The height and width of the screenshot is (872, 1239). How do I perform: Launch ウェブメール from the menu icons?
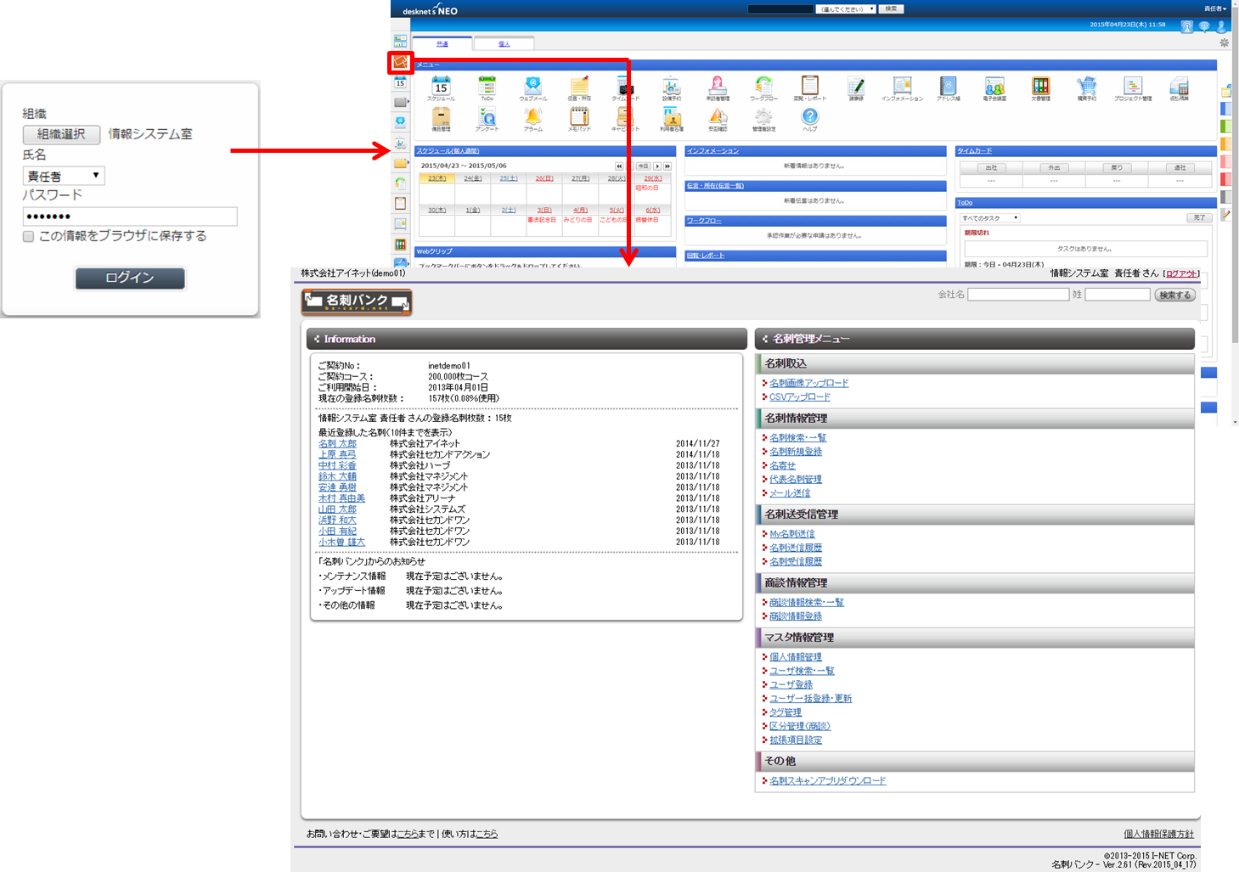(533, 87)
